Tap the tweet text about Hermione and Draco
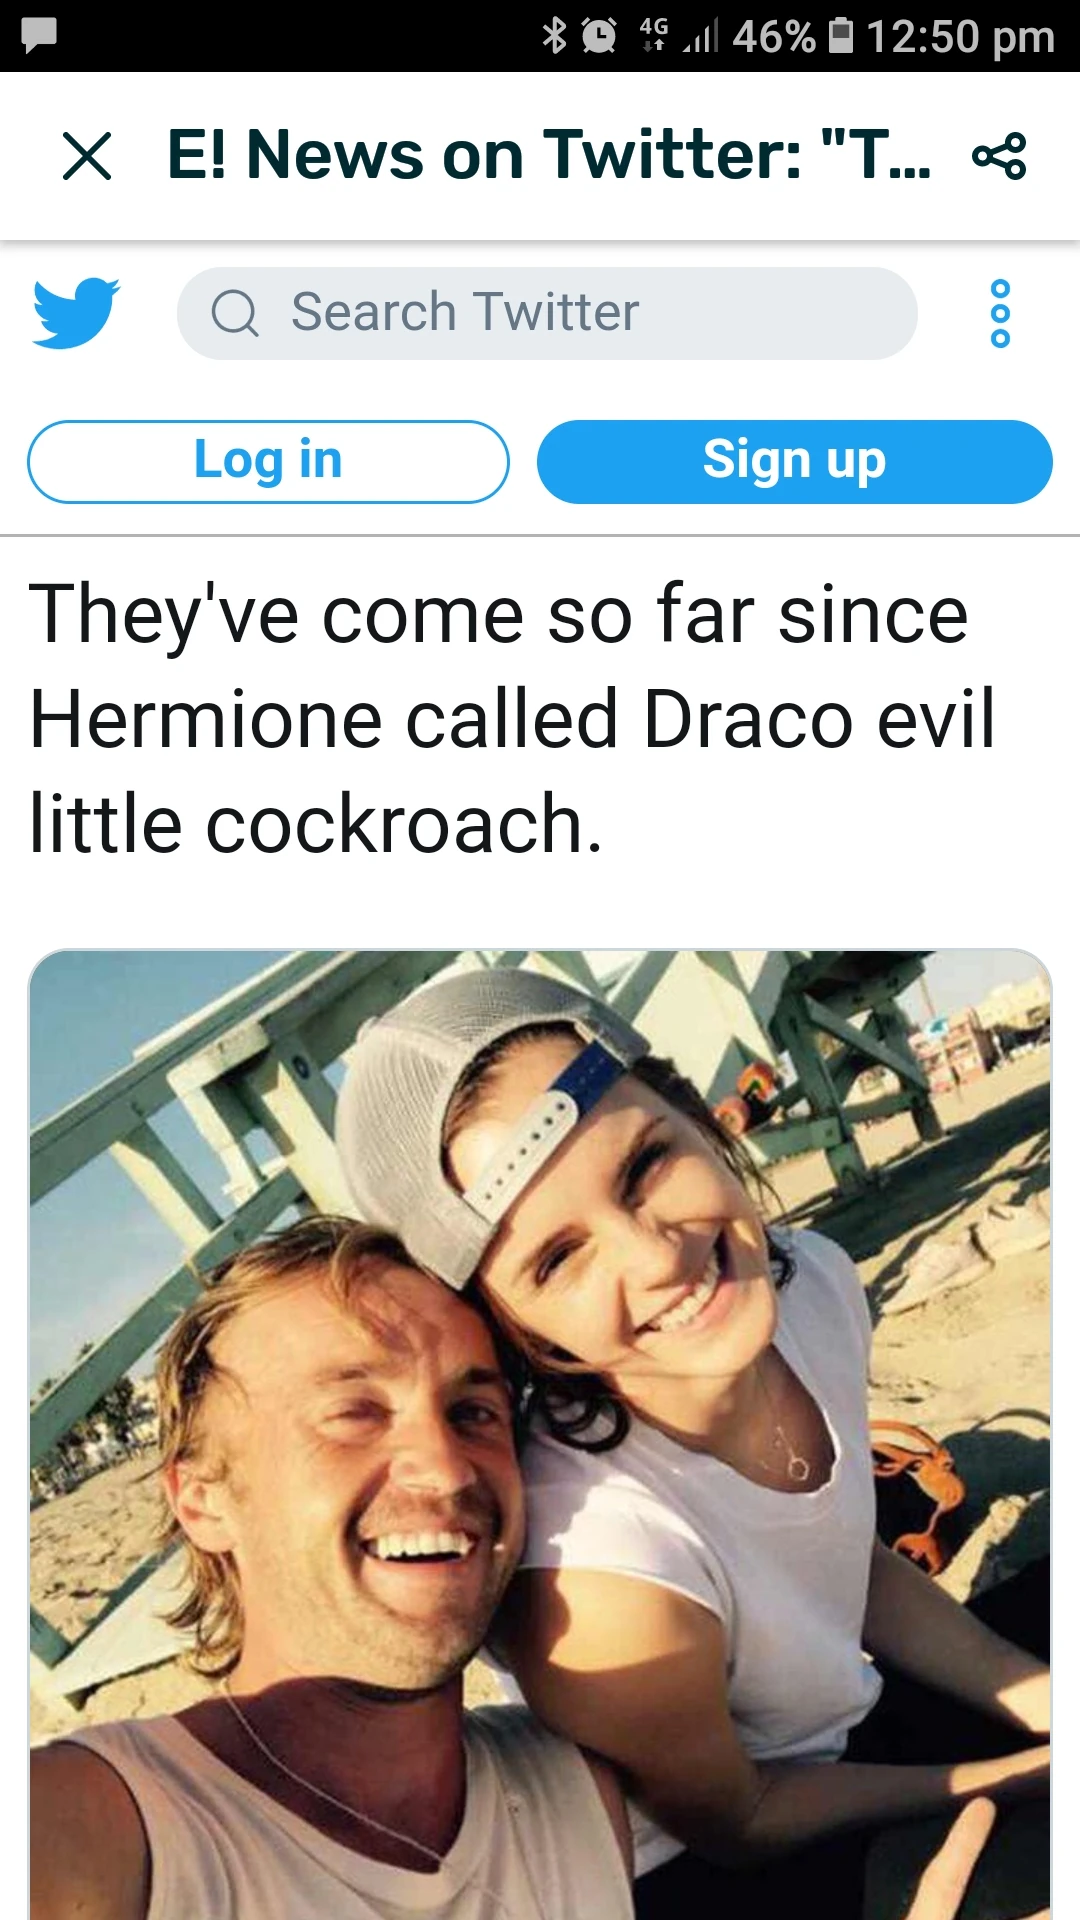 [x=512, y=718]
